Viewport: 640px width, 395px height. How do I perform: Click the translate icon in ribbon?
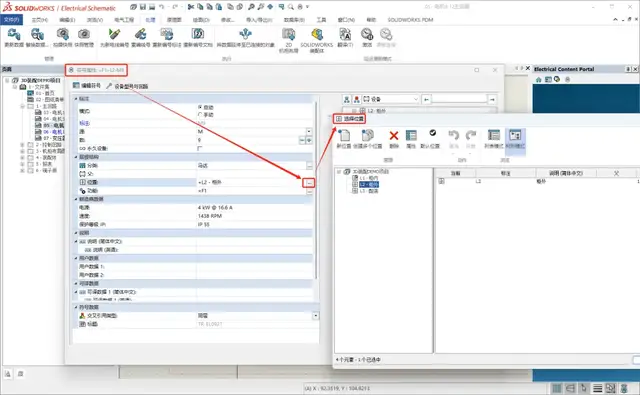pos(345,34)
